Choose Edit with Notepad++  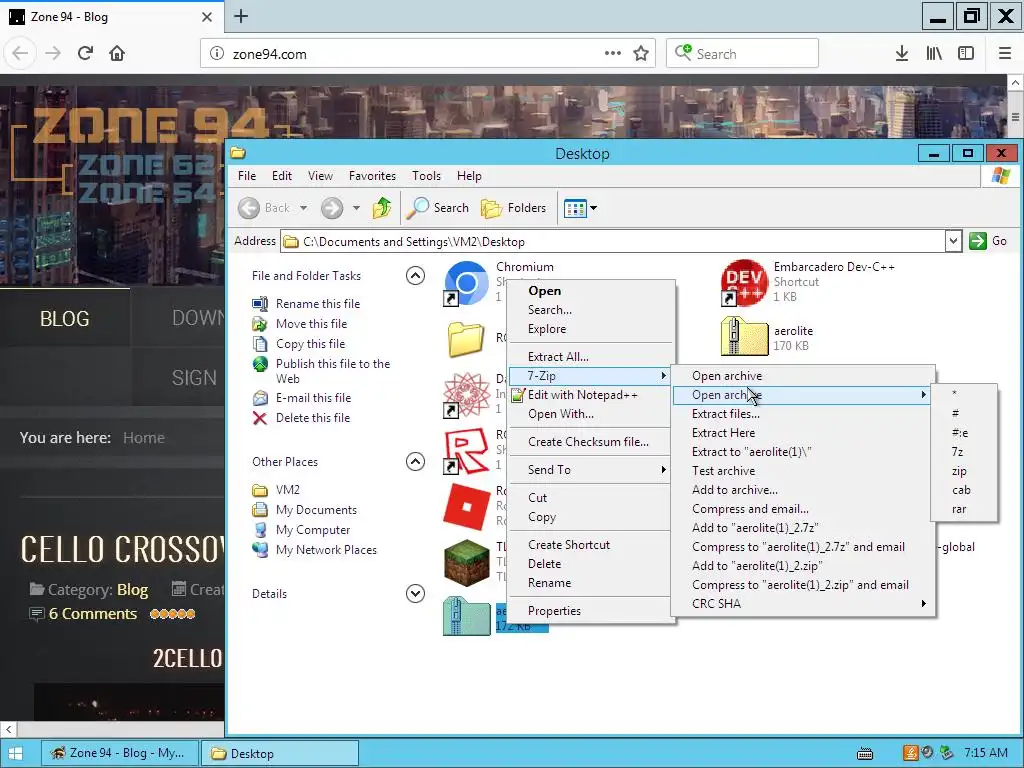pyautogui.click(x=590, y=394)
